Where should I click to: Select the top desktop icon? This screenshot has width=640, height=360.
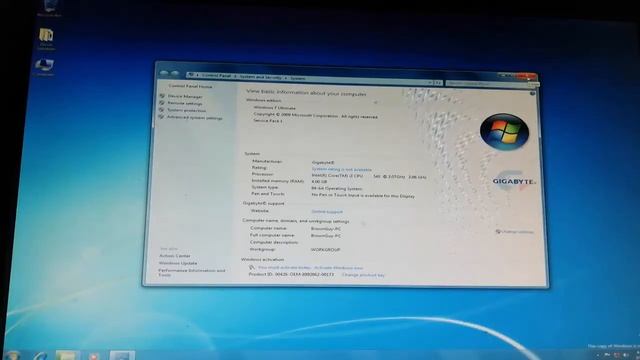(49, 8)
